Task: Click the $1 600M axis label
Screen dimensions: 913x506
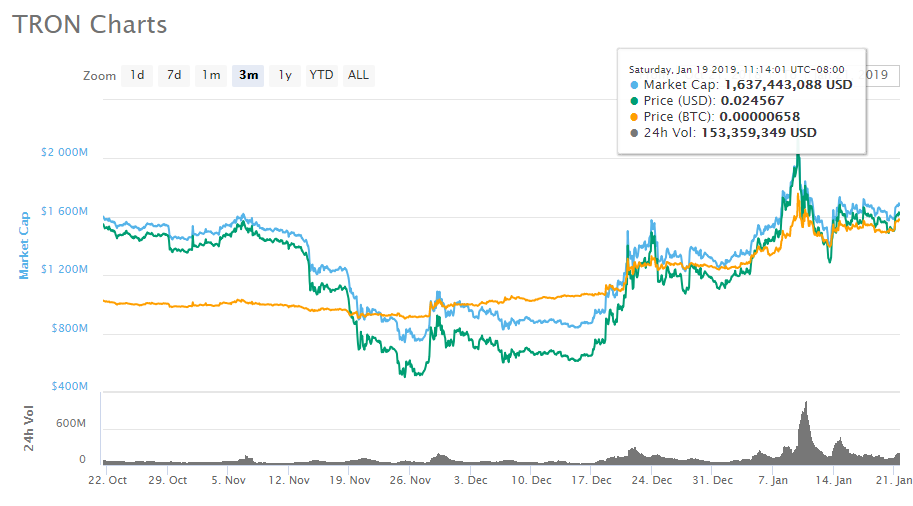Action: [64, 211]
